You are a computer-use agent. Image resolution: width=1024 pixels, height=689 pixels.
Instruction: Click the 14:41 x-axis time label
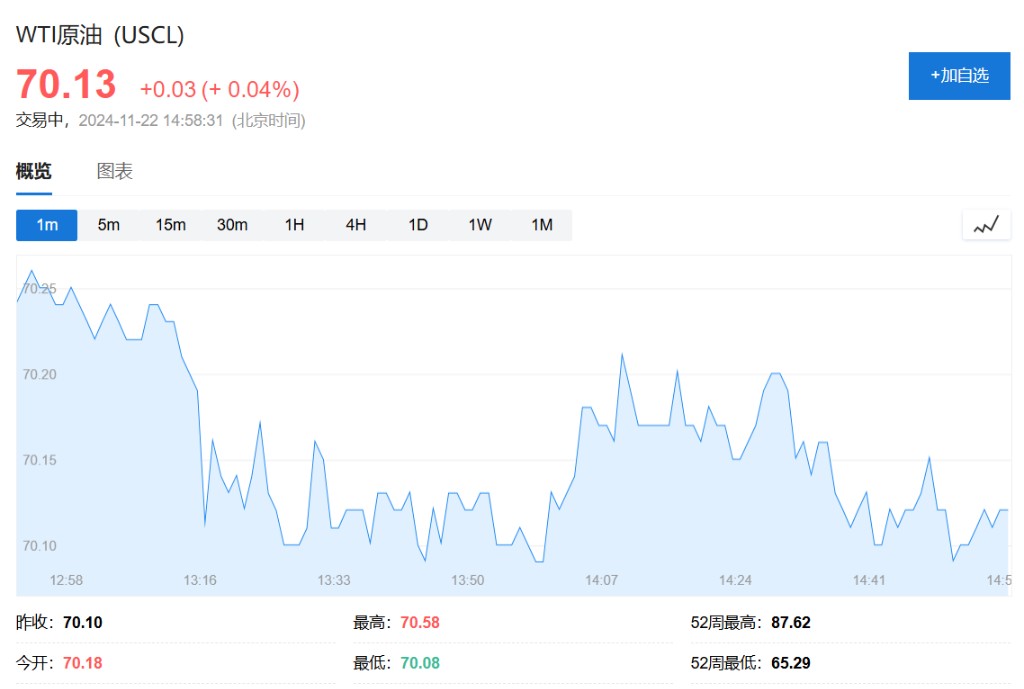(x=869, y=580)
